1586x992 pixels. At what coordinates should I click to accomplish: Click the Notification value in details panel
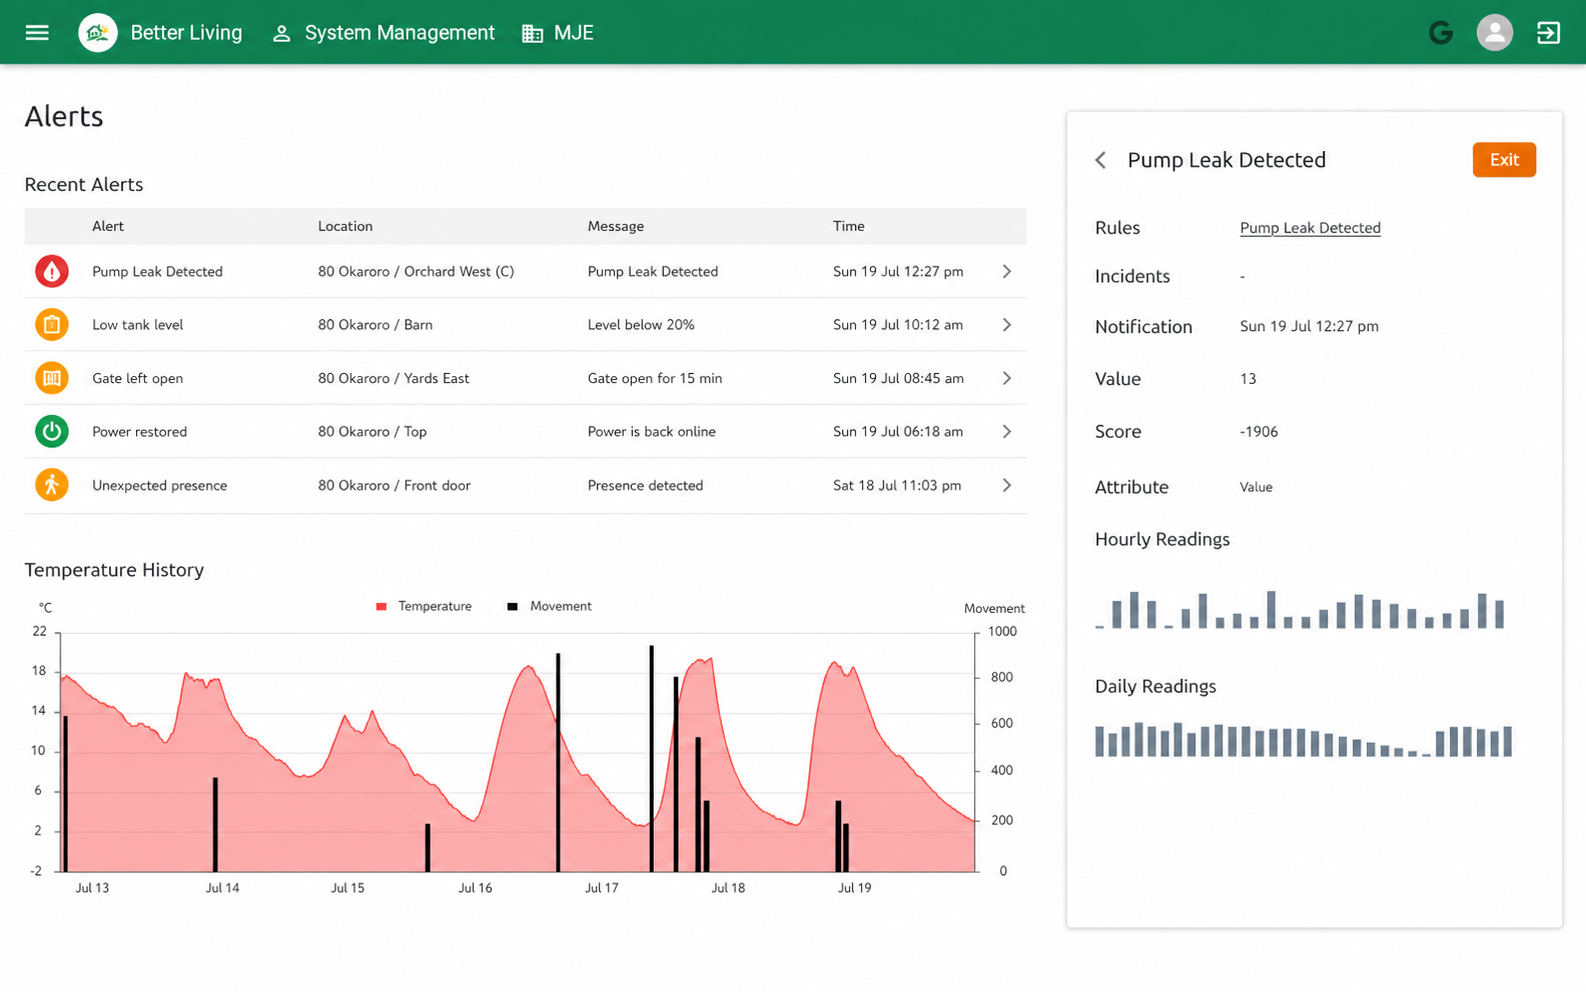[x=1309, y=326]
